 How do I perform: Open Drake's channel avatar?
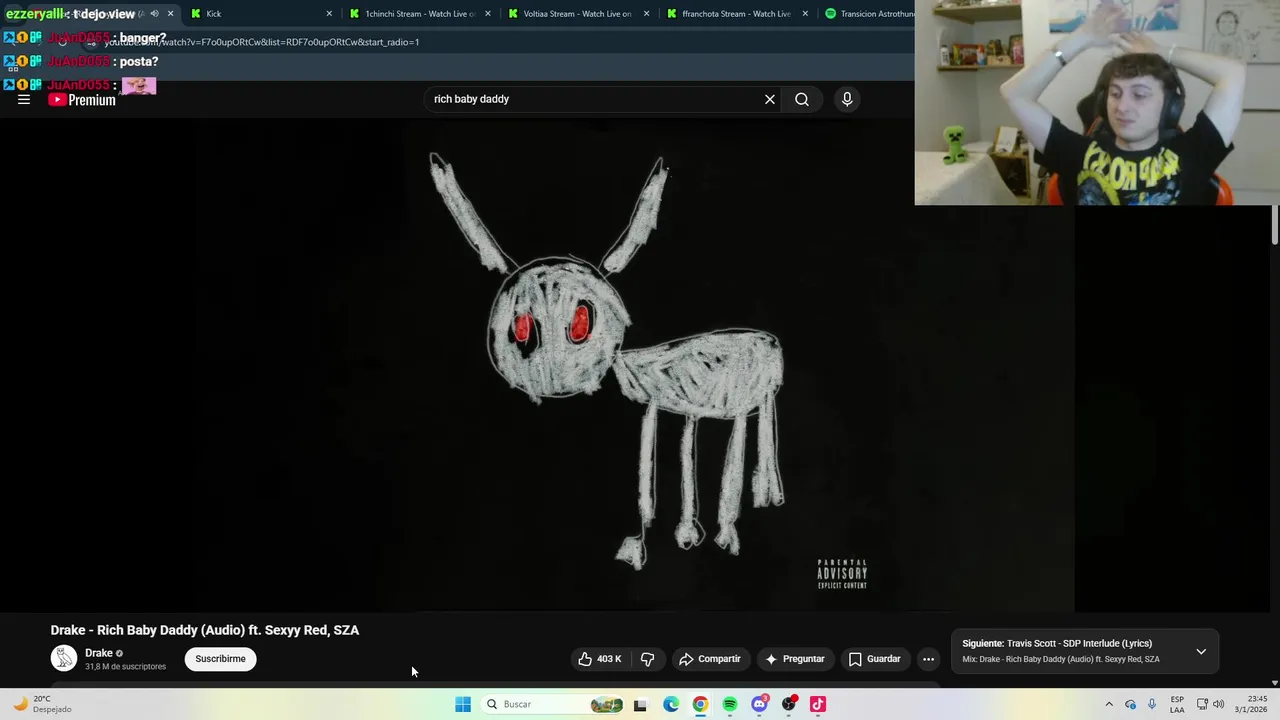tap(64, 658)
